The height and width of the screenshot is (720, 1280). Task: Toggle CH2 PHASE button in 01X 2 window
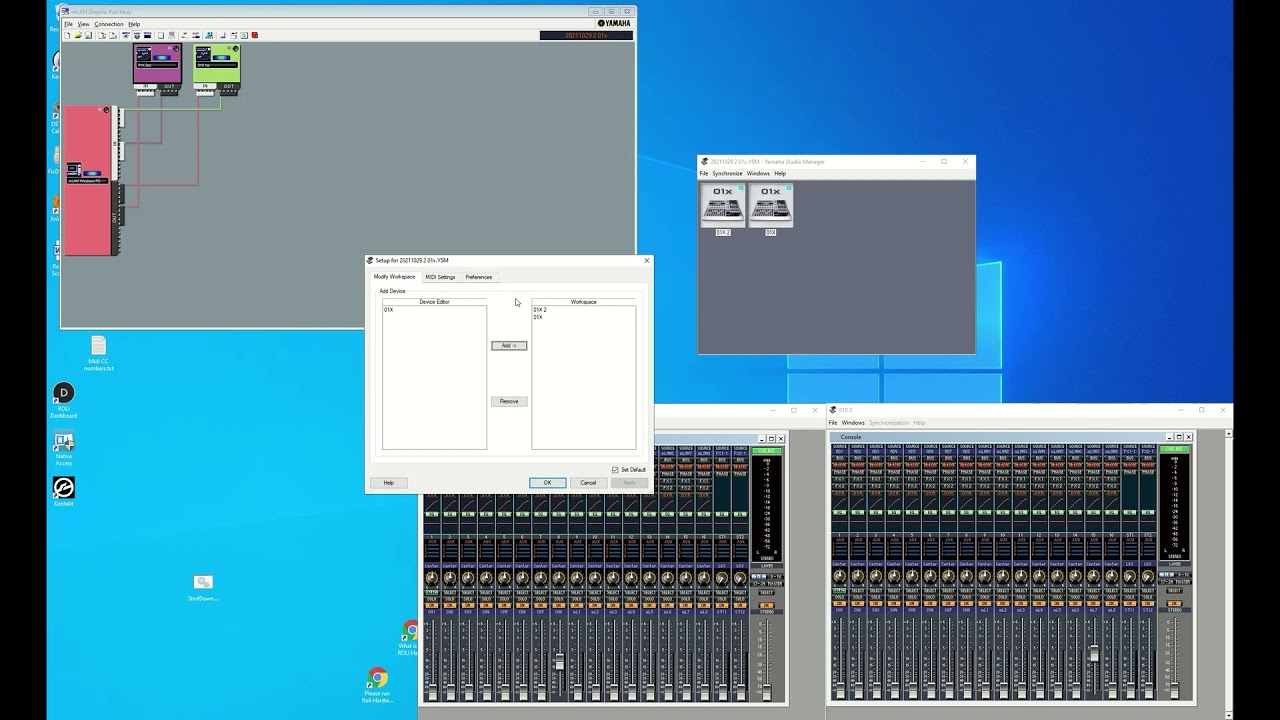858,472
